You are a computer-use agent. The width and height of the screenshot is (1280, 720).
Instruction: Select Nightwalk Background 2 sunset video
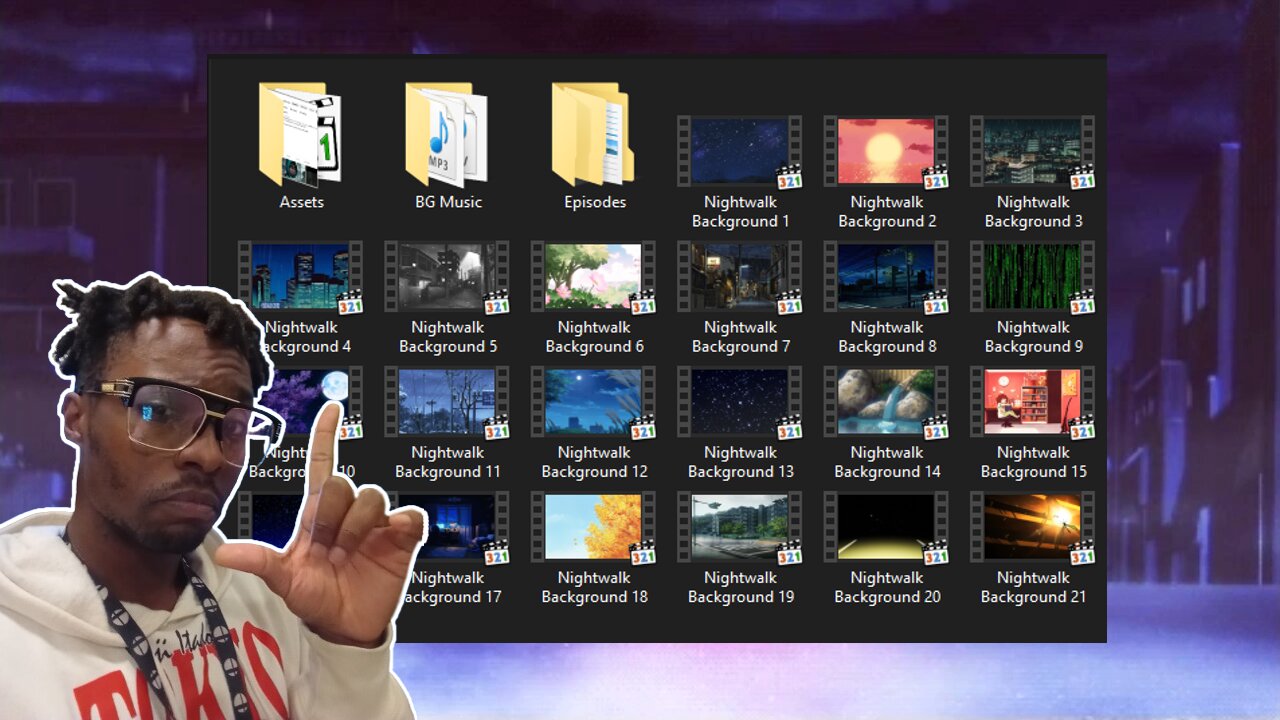tap(886, 151)
